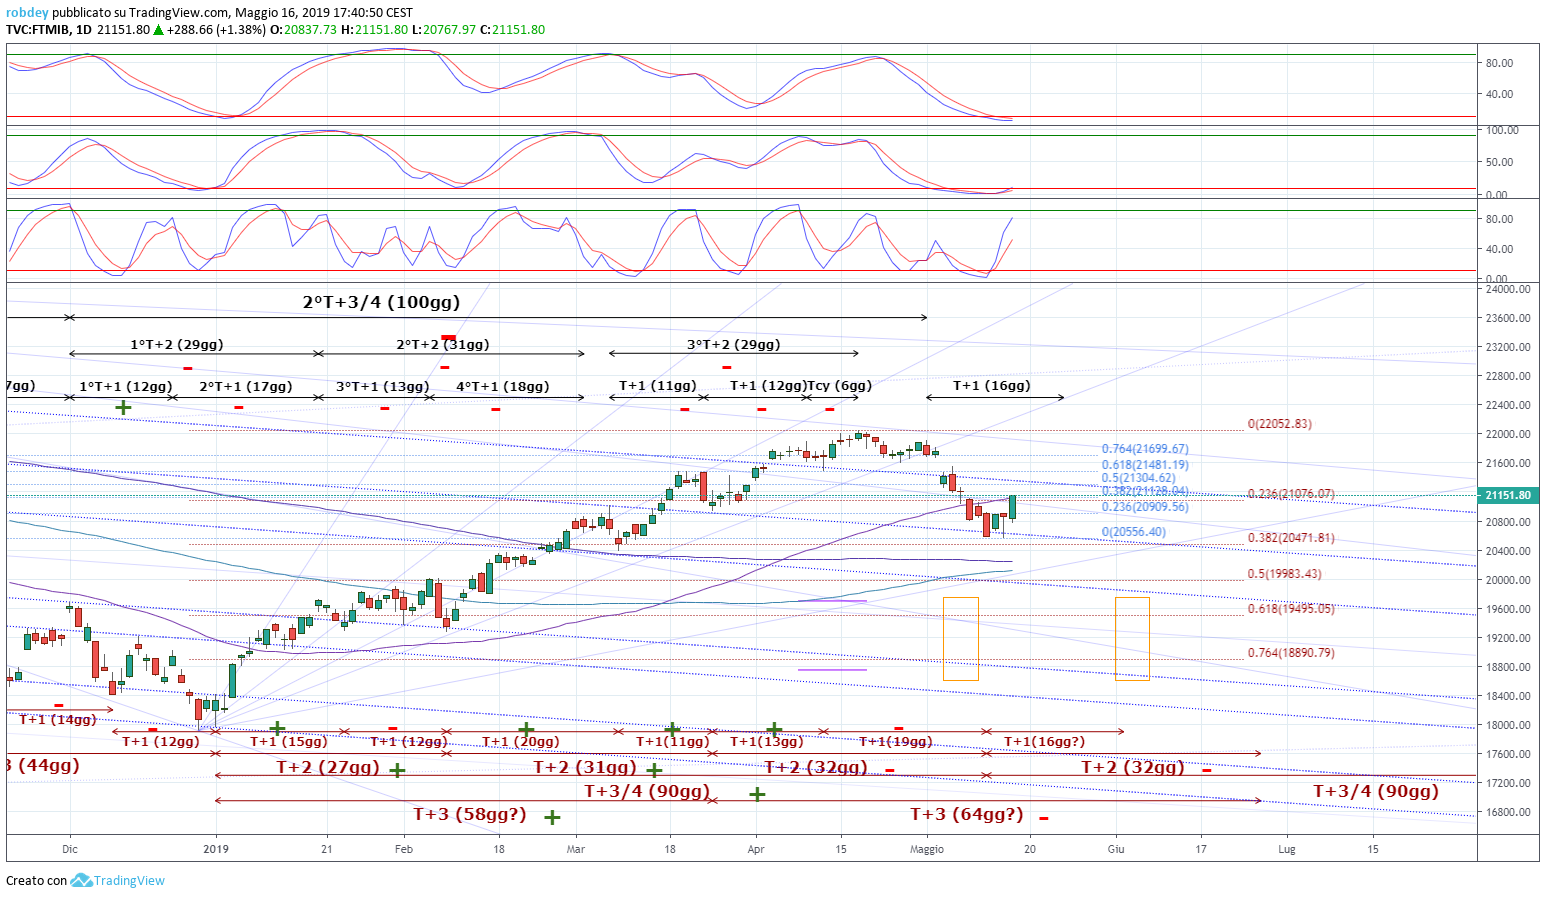Click the Dic label on time axis

pyautogui.click(x=70, y=850)
